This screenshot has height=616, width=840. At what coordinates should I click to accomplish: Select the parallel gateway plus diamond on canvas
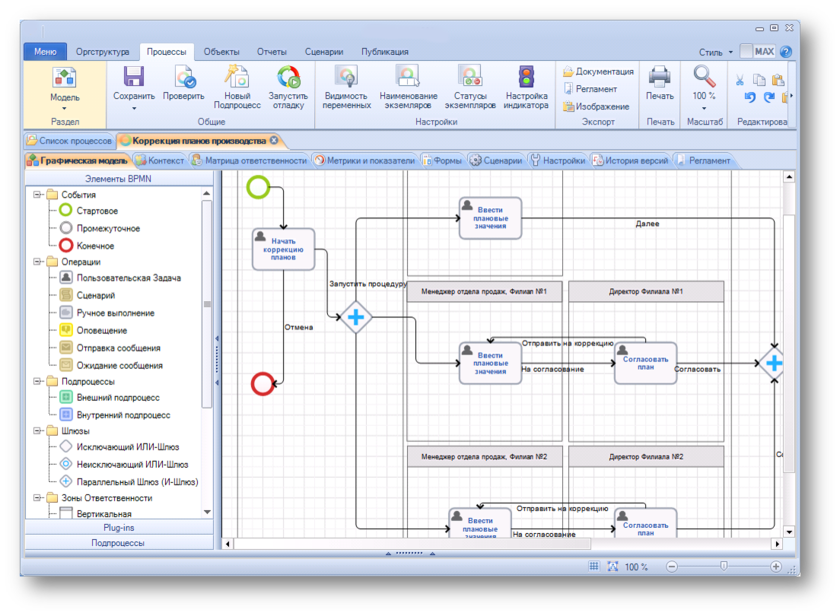pos(355,318)
